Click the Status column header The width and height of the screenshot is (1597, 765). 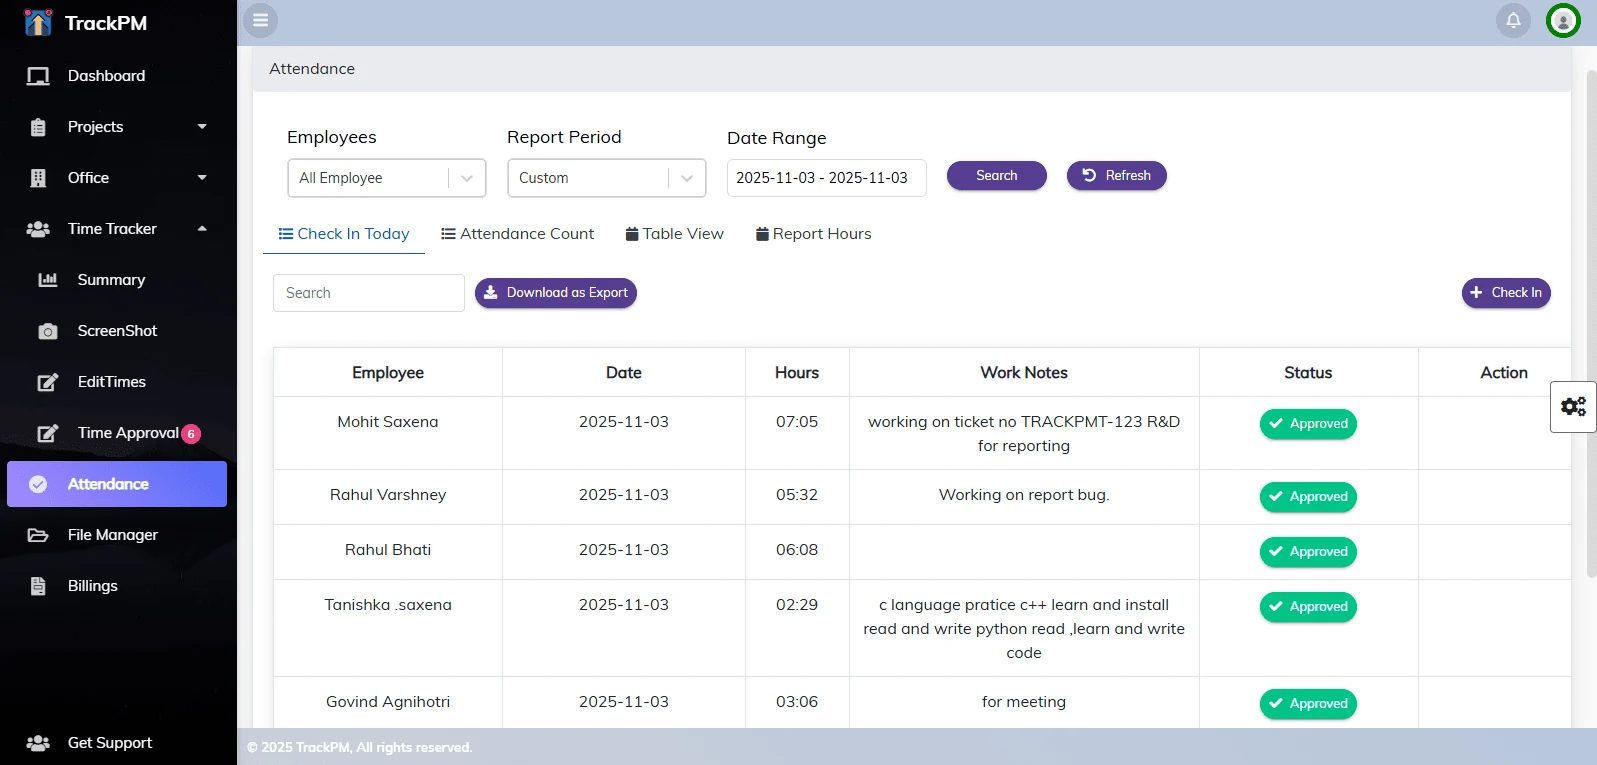coord(1308,373)
